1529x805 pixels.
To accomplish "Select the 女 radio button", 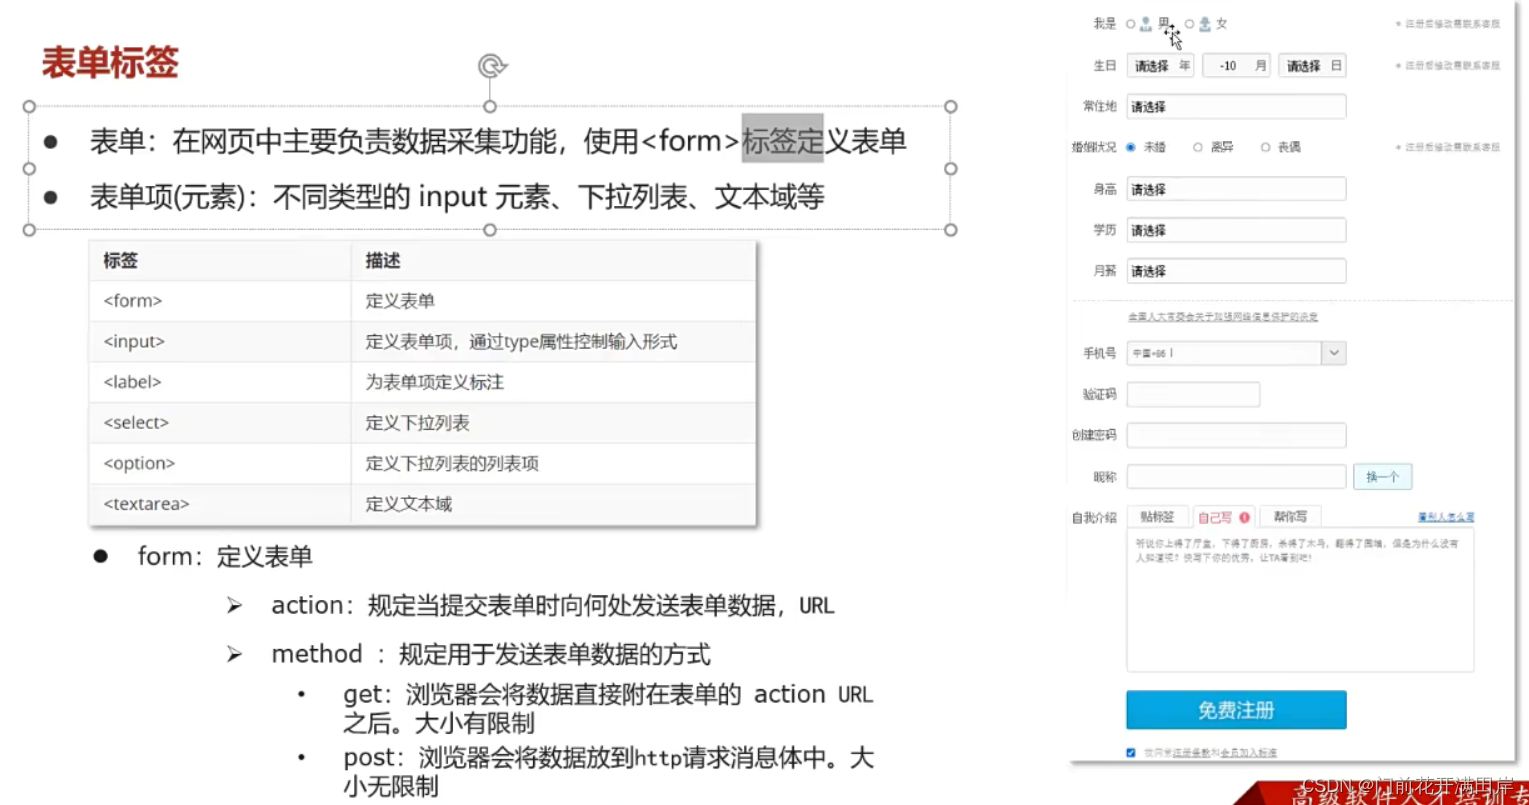I will 1190,24.
